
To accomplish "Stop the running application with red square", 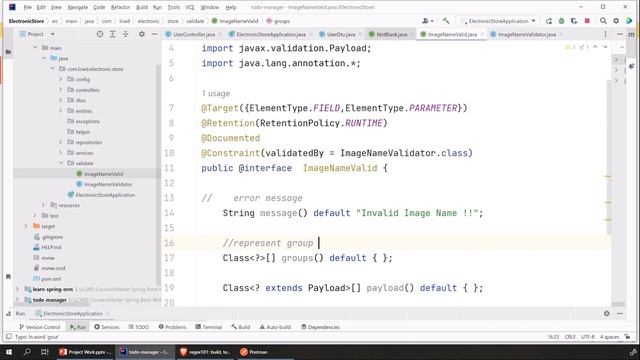I will [587, 21].
